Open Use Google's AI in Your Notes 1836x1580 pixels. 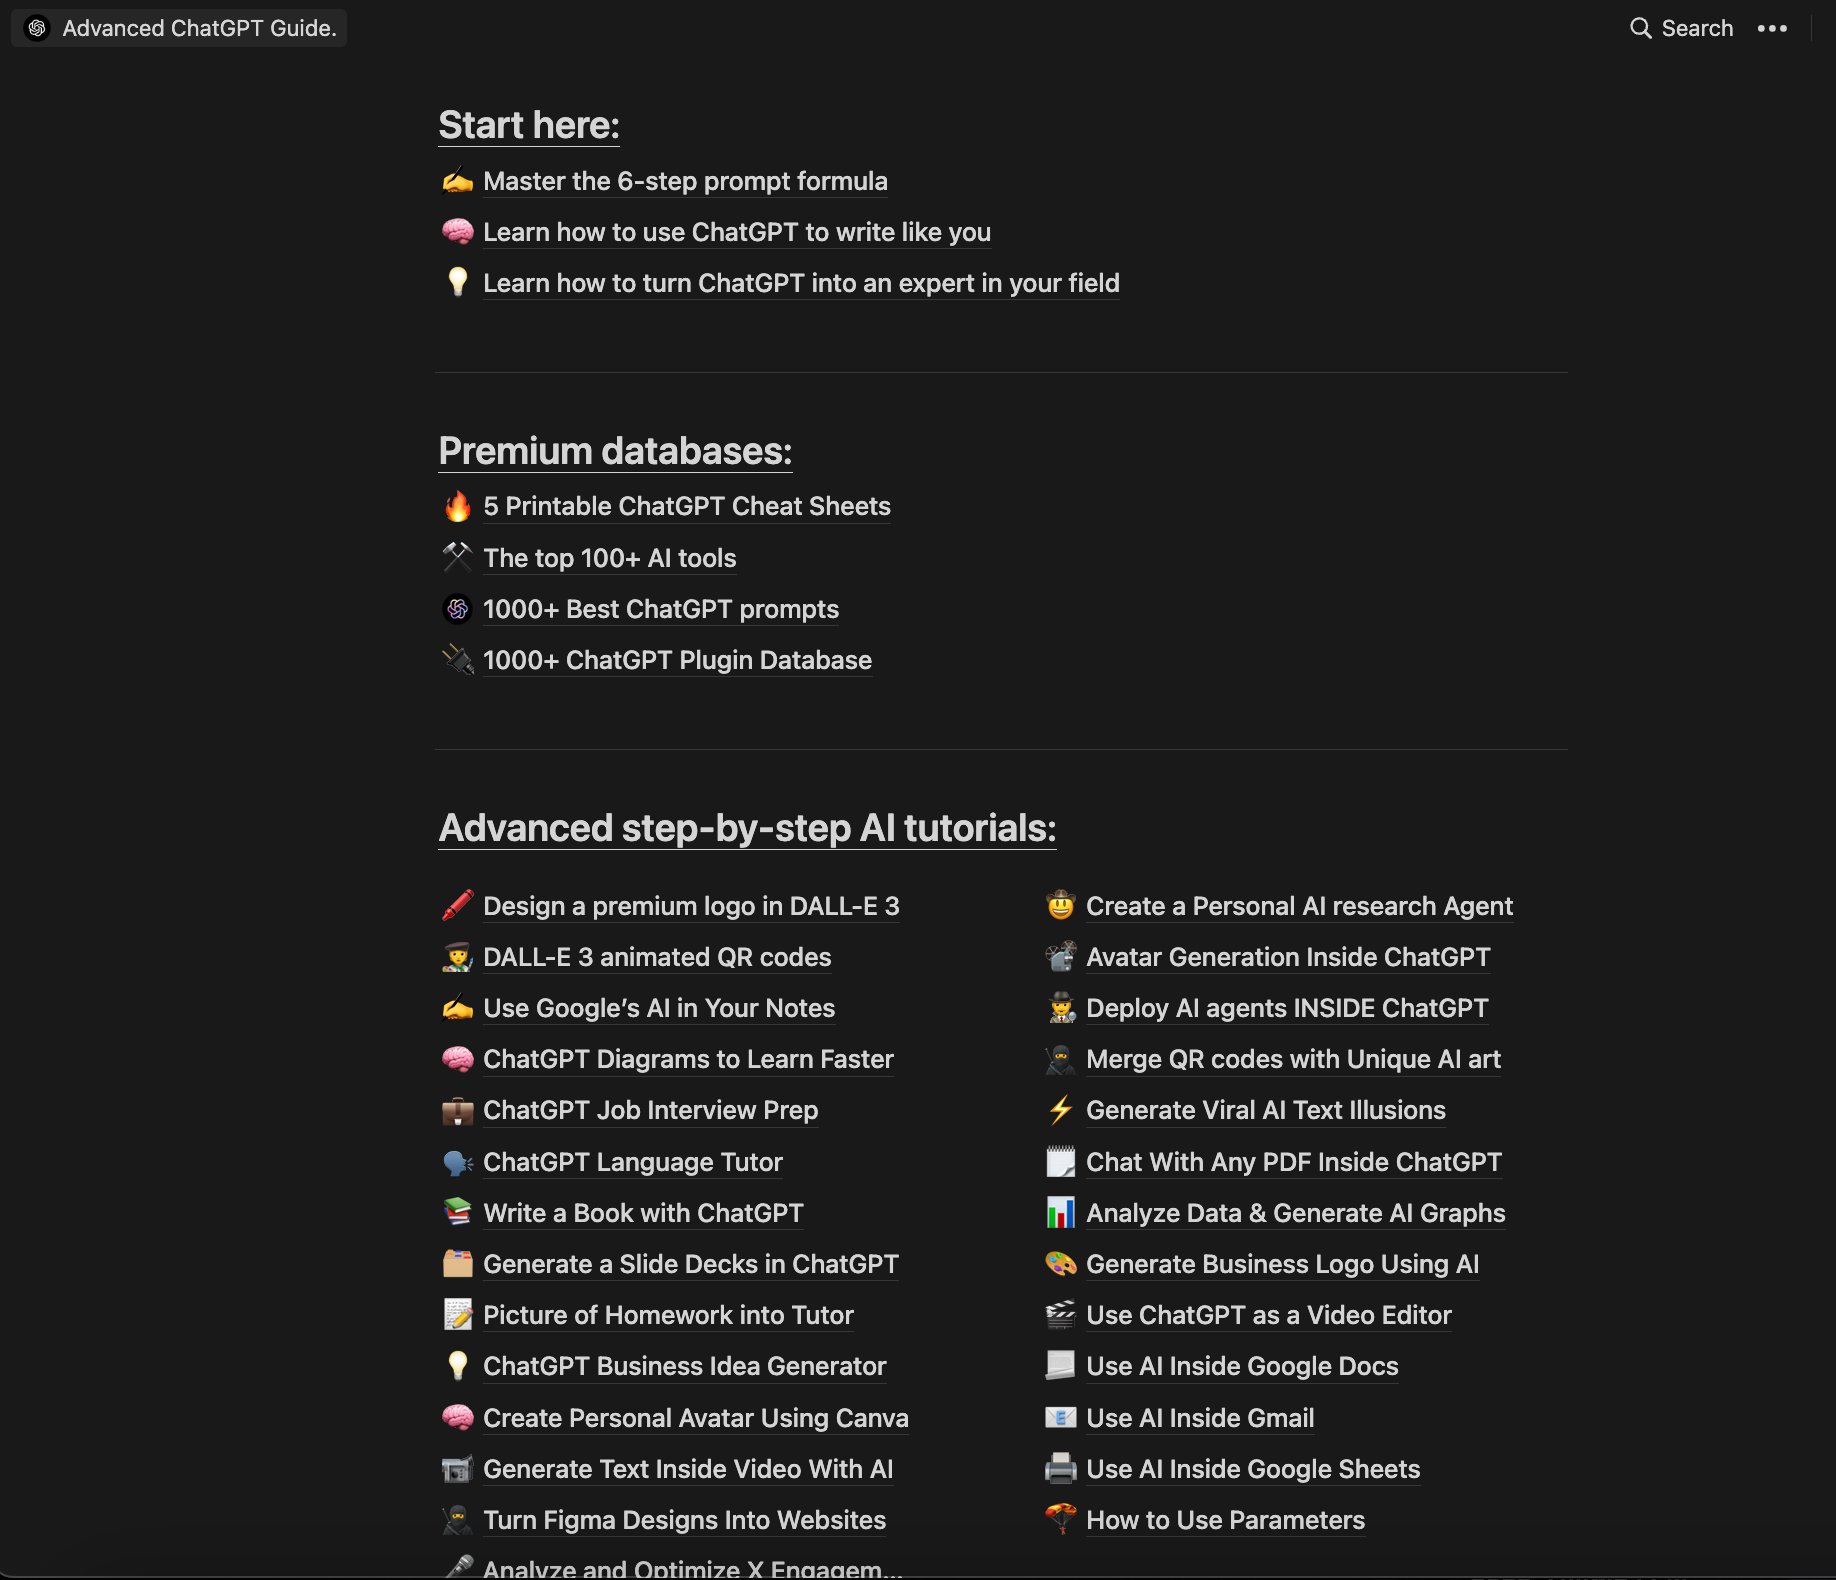(659, 1008)
